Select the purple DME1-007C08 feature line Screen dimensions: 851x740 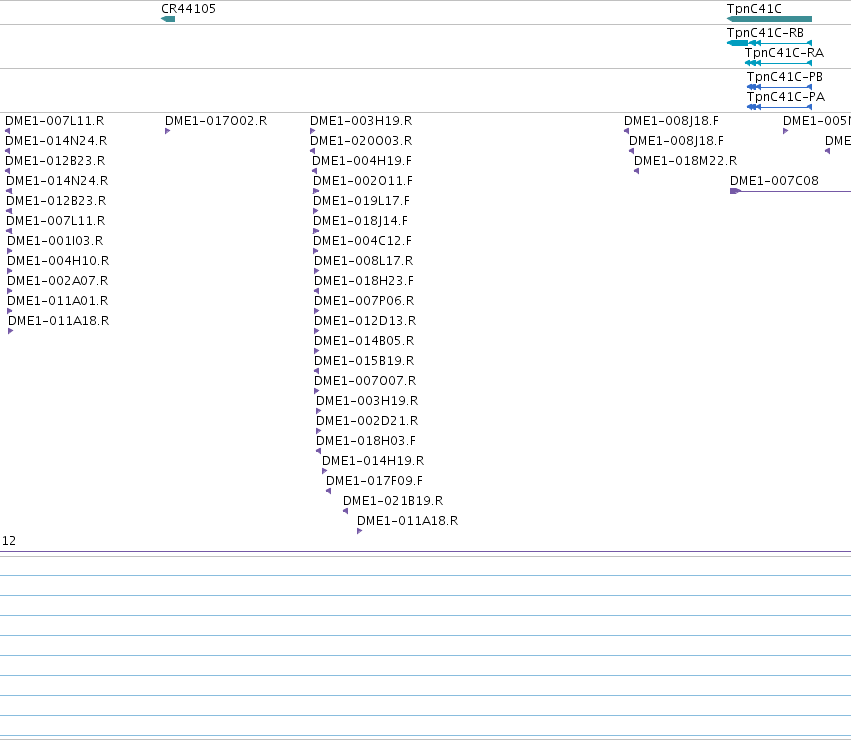click(790, 191)
